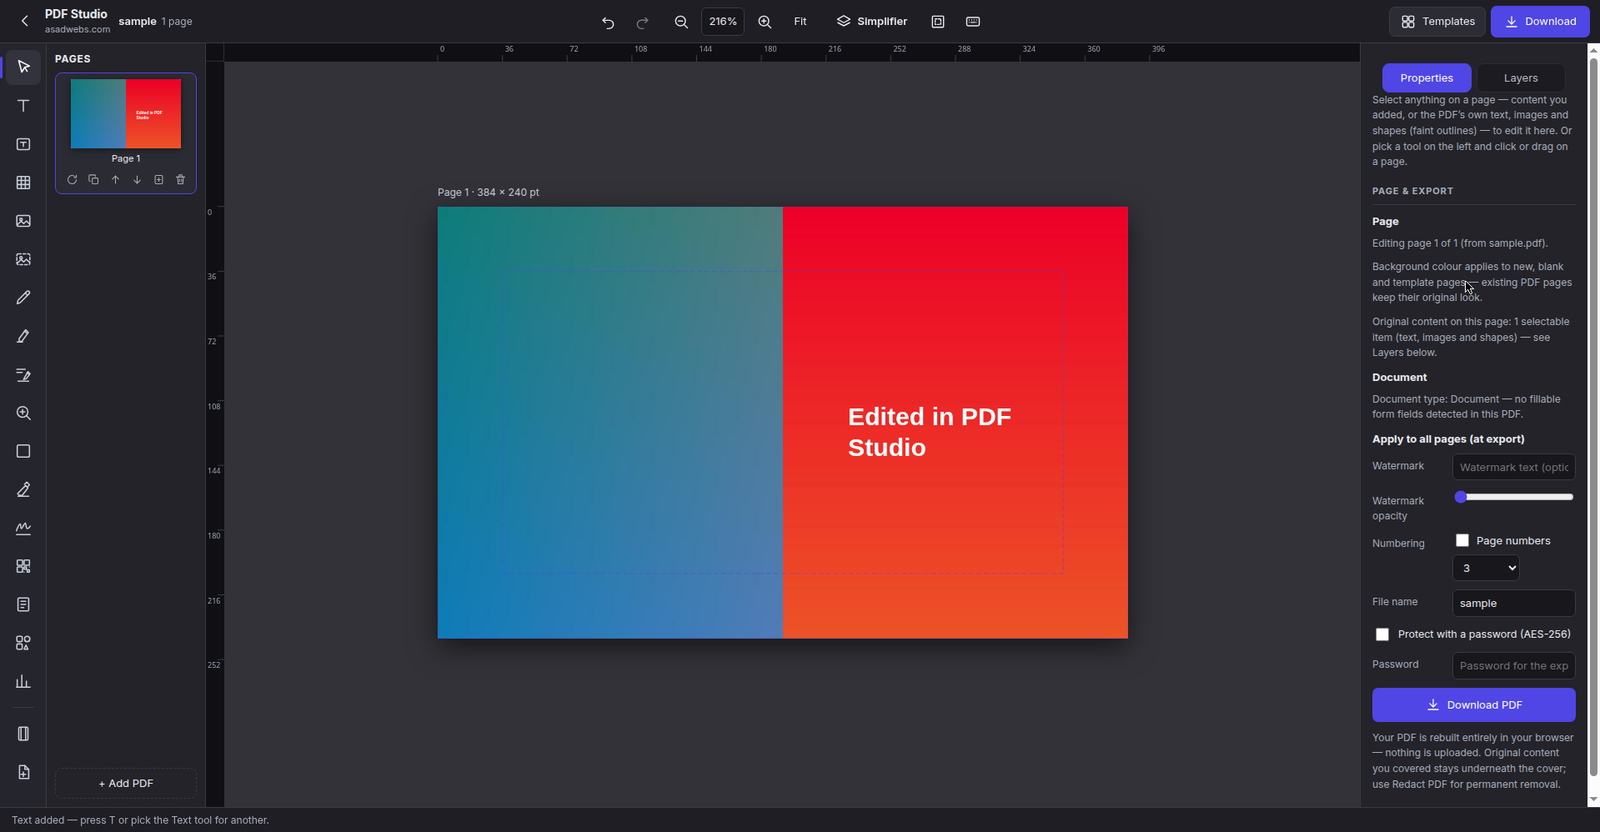Open the QR code tool
This screenshot has height=832, width=1600.
click(23, 567)
